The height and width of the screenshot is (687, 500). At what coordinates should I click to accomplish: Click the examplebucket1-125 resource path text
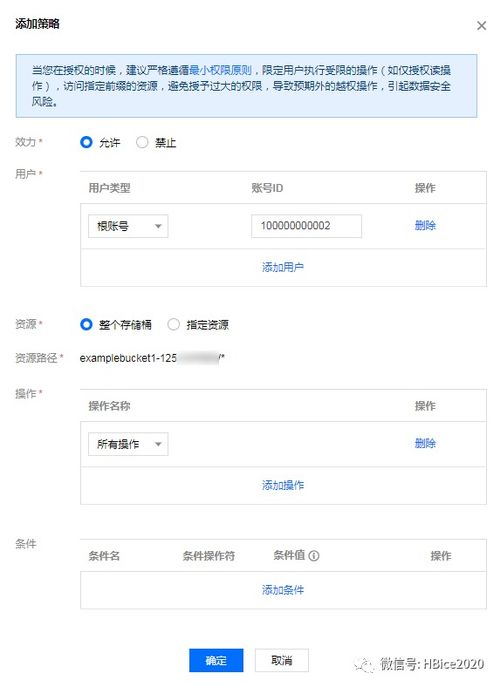coord(152,358)
